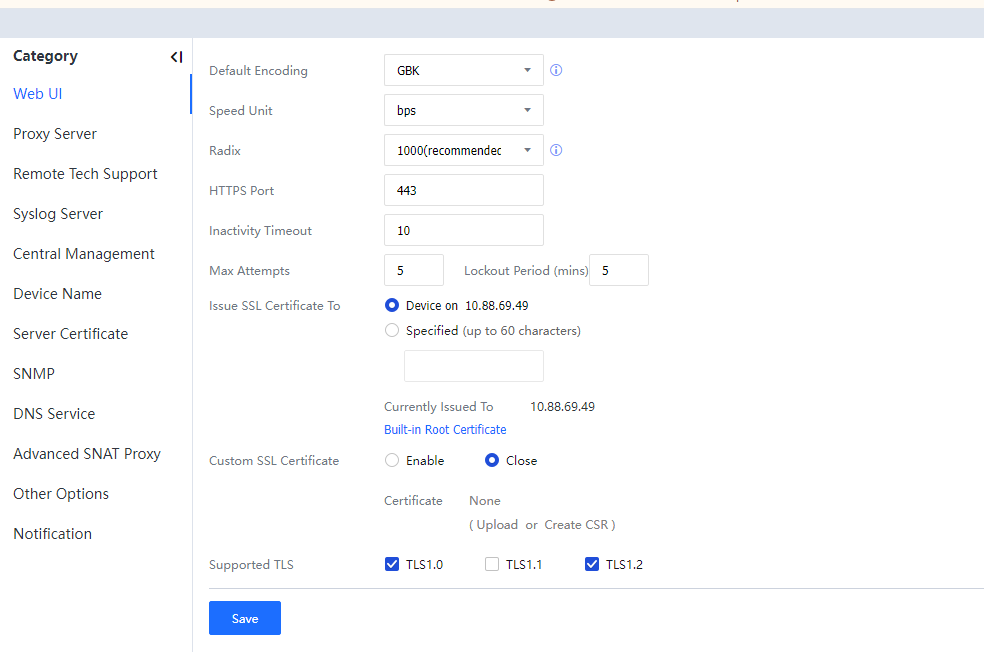Collapse the Category sidebar panel

[x=176, y=57]
